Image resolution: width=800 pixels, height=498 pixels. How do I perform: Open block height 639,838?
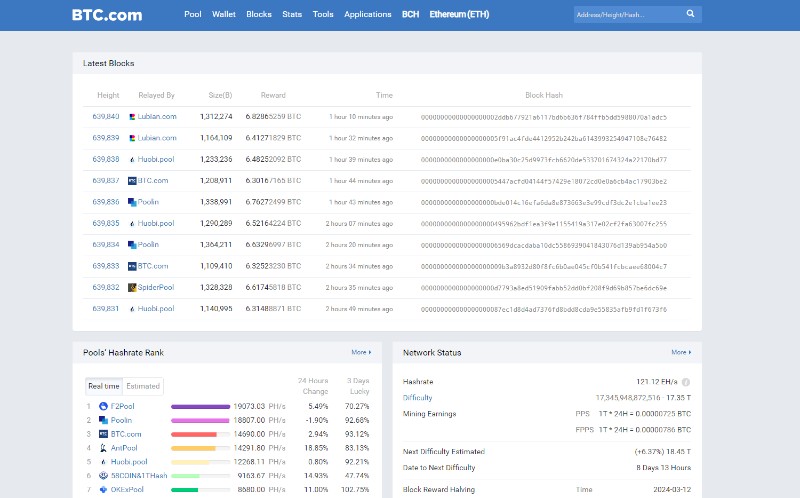pyautogui.click(x=106, y=160)
